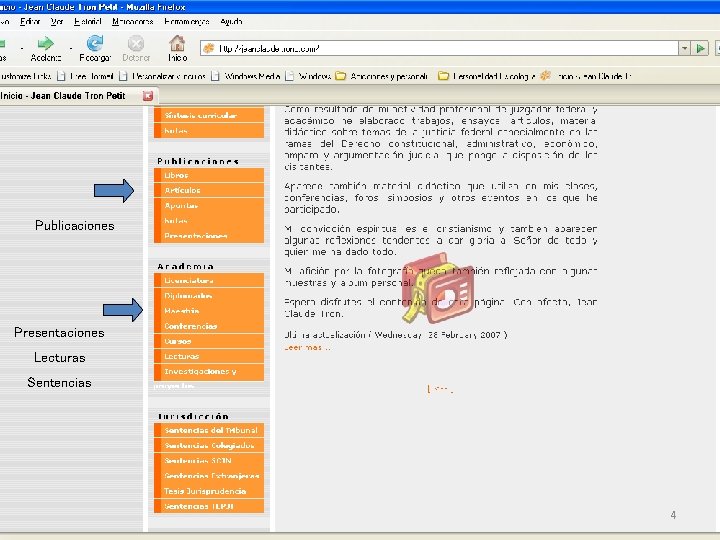This screenshot has width=720, height=540.
Task: Open the Tesis Jurisprudencia link
Action: click(x=209, y=491)
